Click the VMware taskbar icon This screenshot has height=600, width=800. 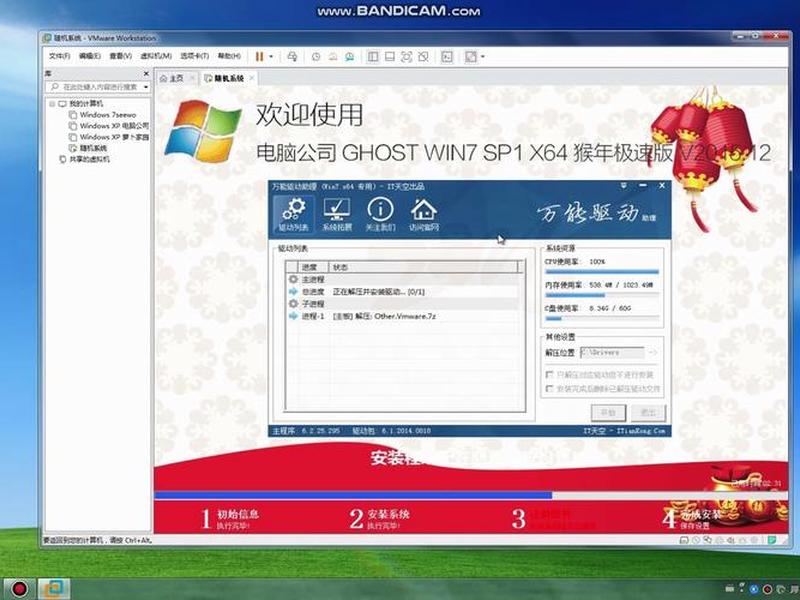click(54, 589)
